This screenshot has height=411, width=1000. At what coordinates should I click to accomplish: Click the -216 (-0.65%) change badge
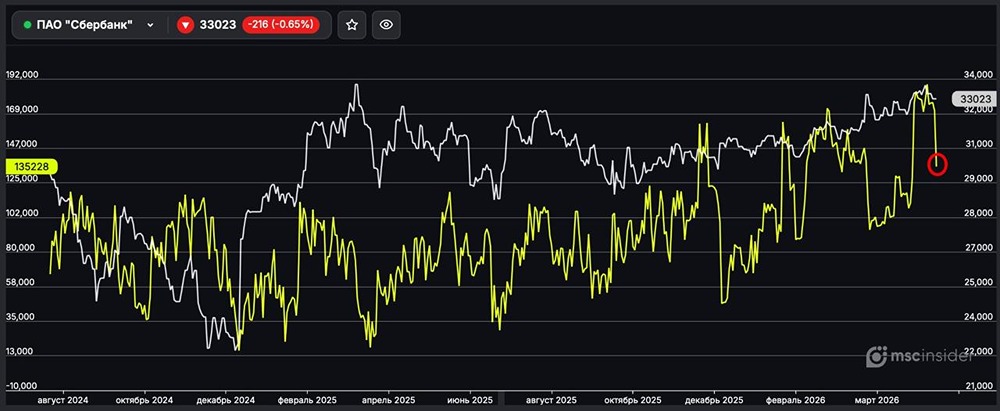coord(281,25)
